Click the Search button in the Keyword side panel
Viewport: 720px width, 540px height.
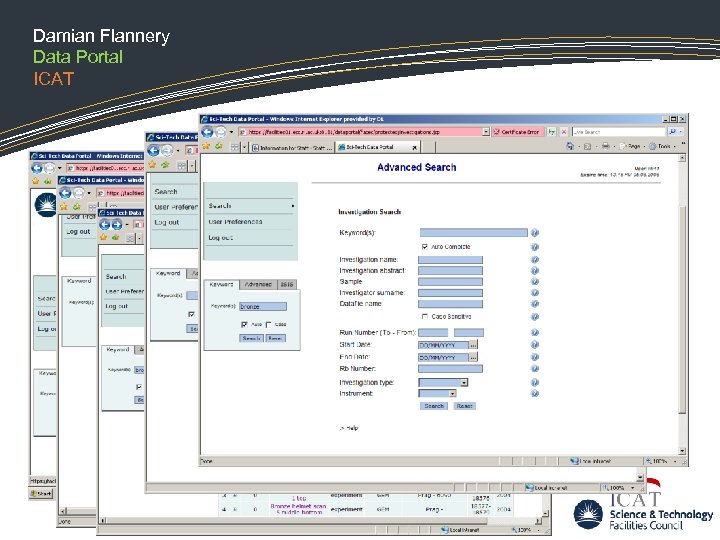(251, 338)
